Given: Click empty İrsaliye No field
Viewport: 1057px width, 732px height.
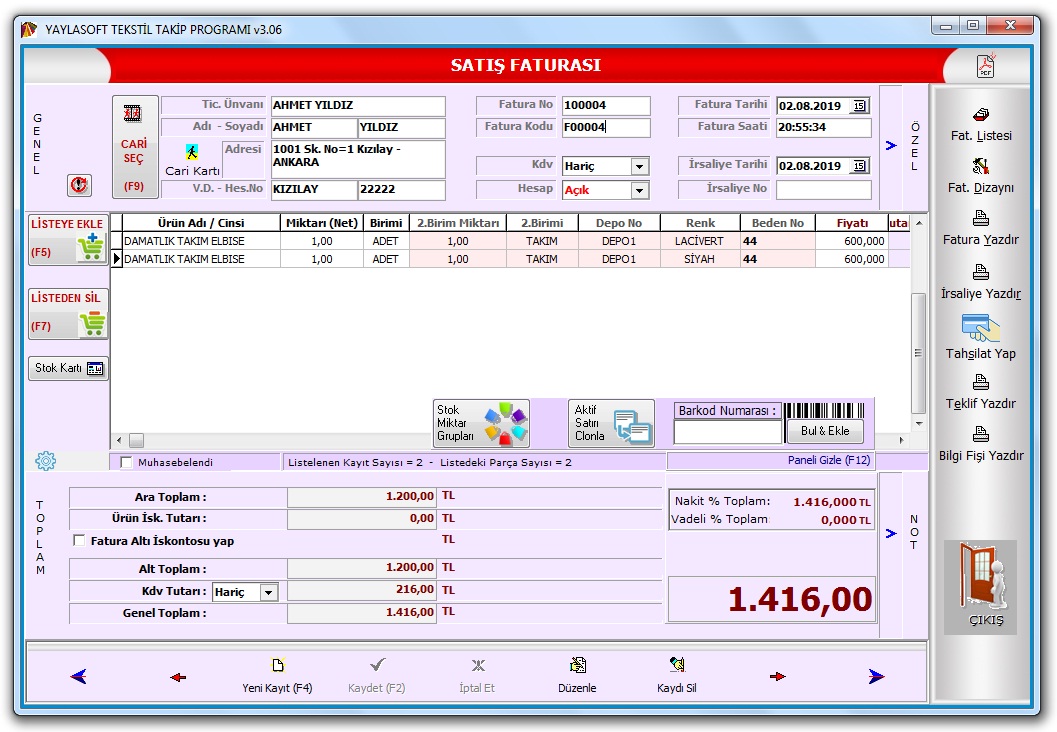Looking at the screenshot, I should click(x=824, y=189).
